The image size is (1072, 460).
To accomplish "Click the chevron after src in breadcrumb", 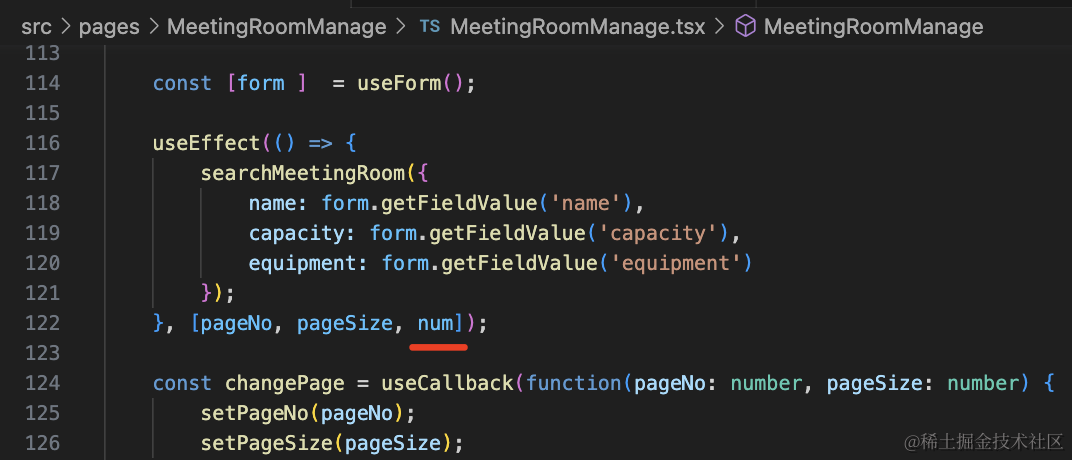I will click(x=66, y=27).
